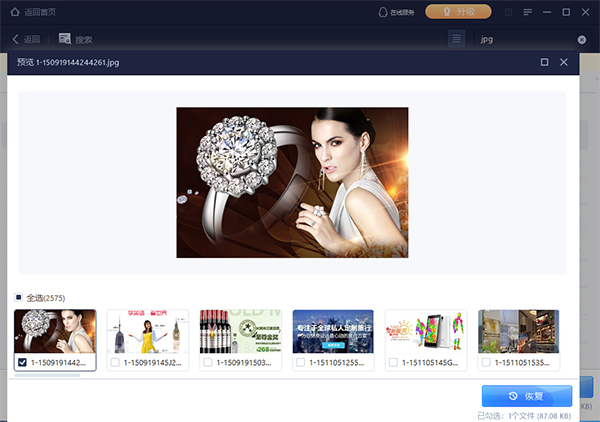Close the preview dialog

(564, 62)
